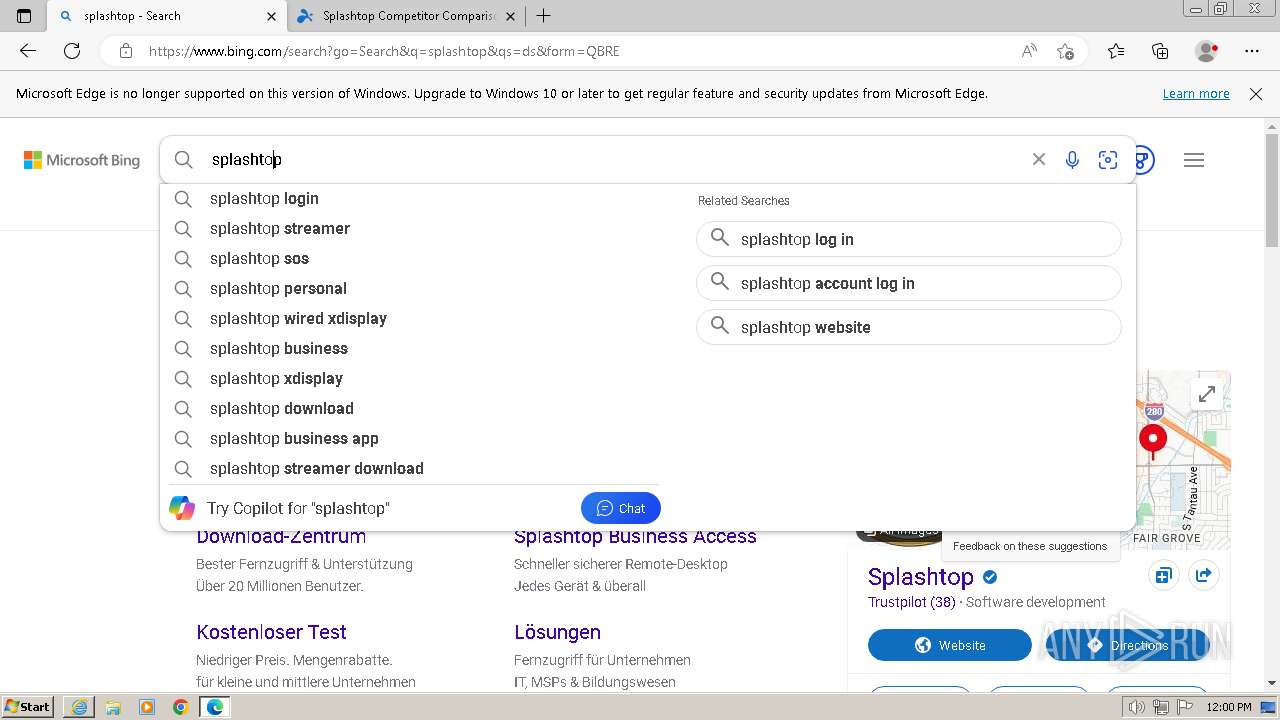Screen dimensions: 1280x720
Task: Open the Lösungen link
Action: click(557, 632)
